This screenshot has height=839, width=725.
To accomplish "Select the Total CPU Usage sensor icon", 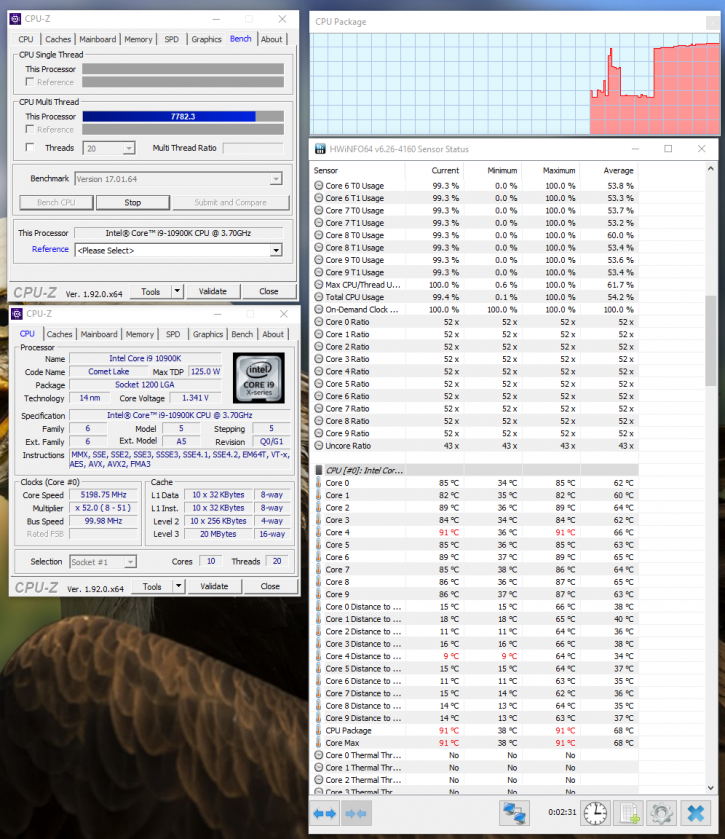I will 319,297.
